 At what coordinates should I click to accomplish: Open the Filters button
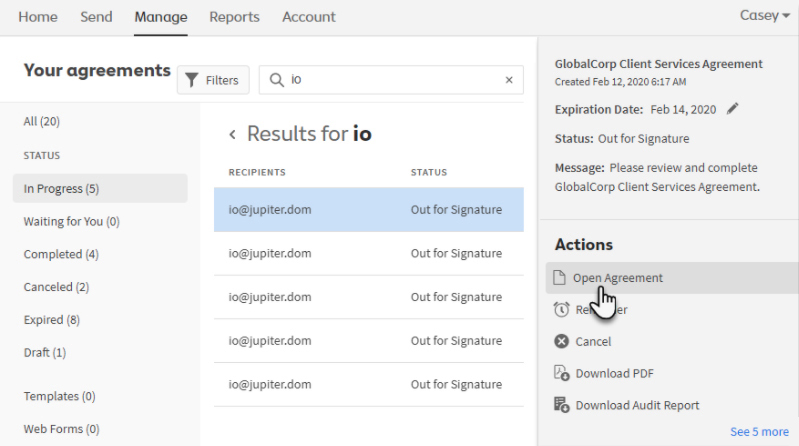click(213, 80)
